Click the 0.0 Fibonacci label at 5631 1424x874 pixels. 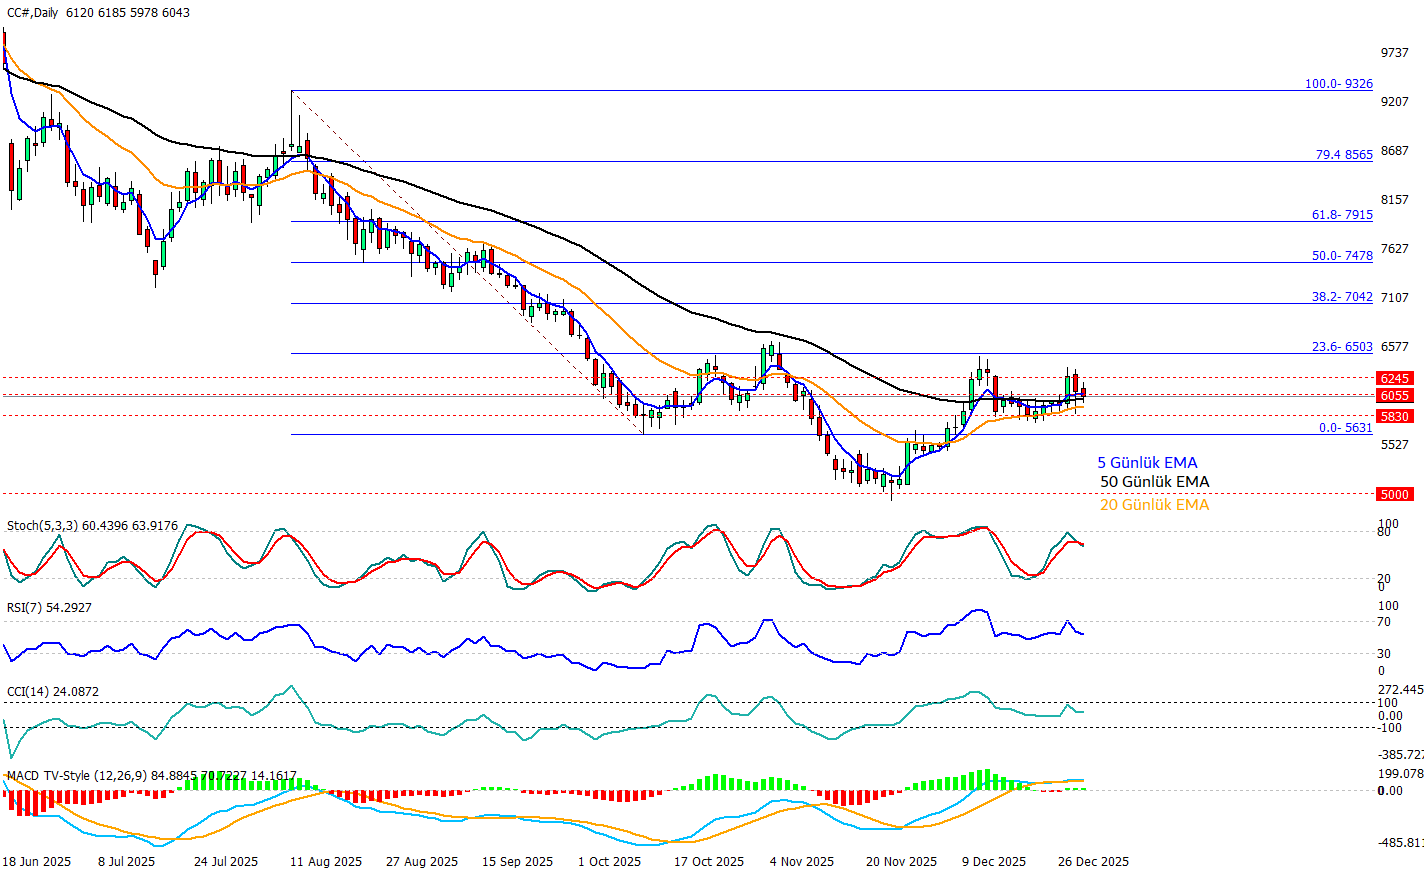pyautogui.click(x=1345, y=428)
